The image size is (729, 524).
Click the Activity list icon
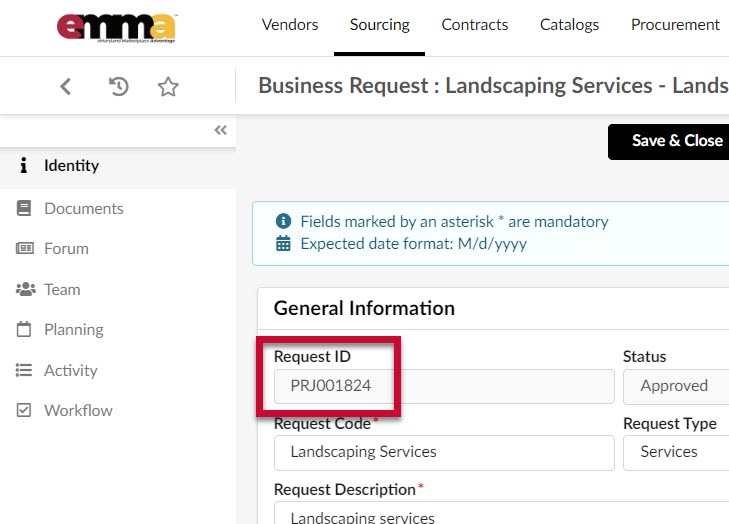tap(24, 370)
